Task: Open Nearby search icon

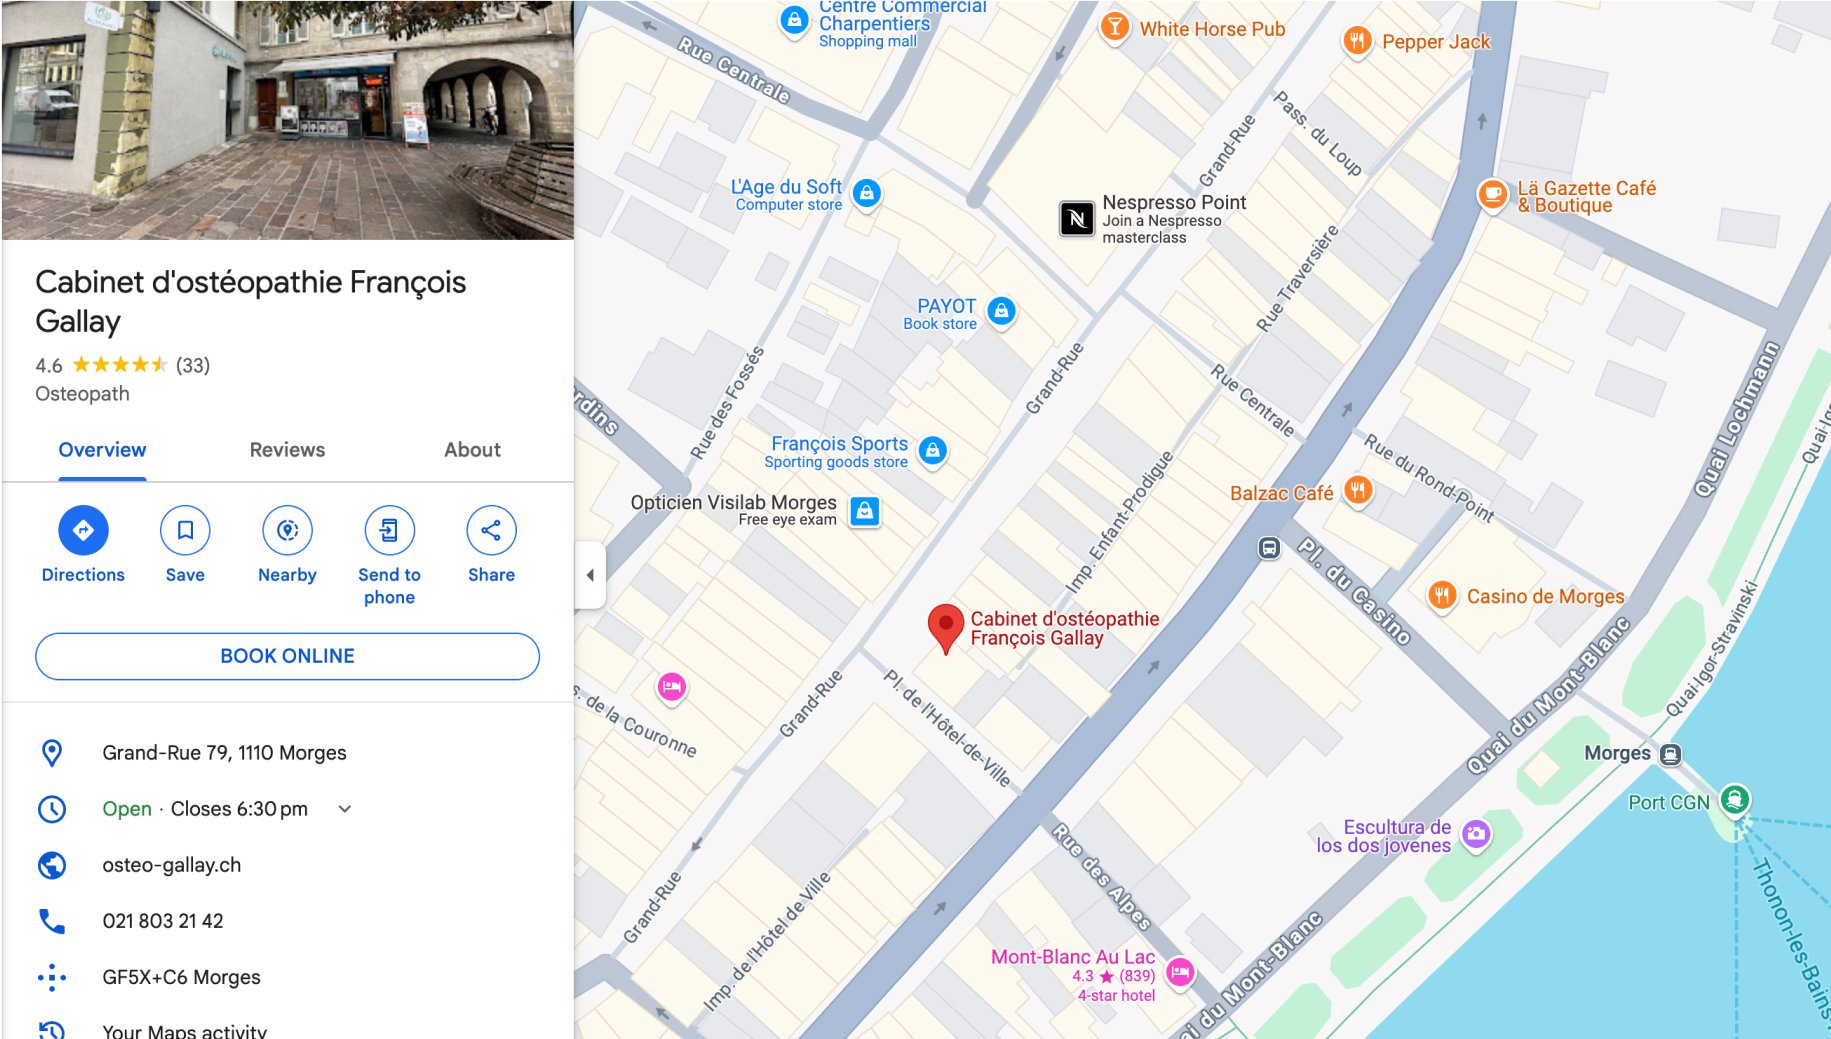Action: [287, 530]
